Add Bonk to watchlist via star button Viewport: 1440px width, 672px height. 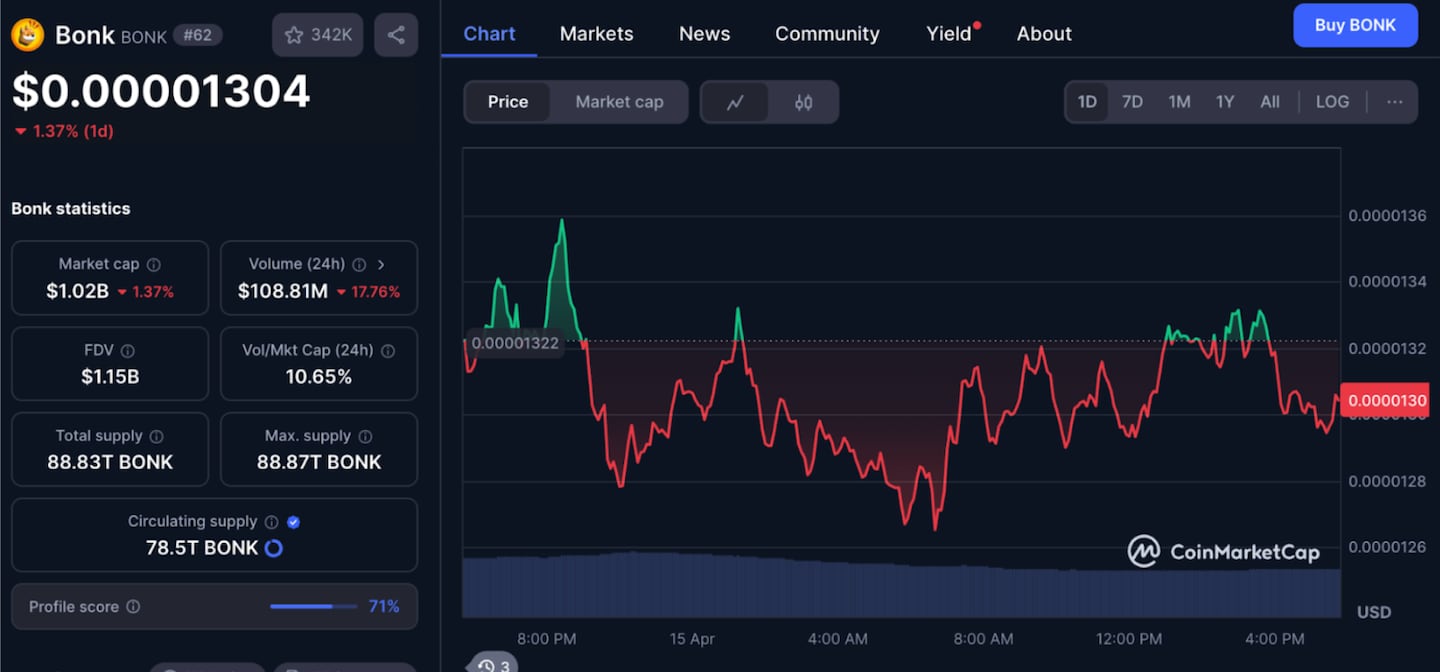[x=318, y=35]
